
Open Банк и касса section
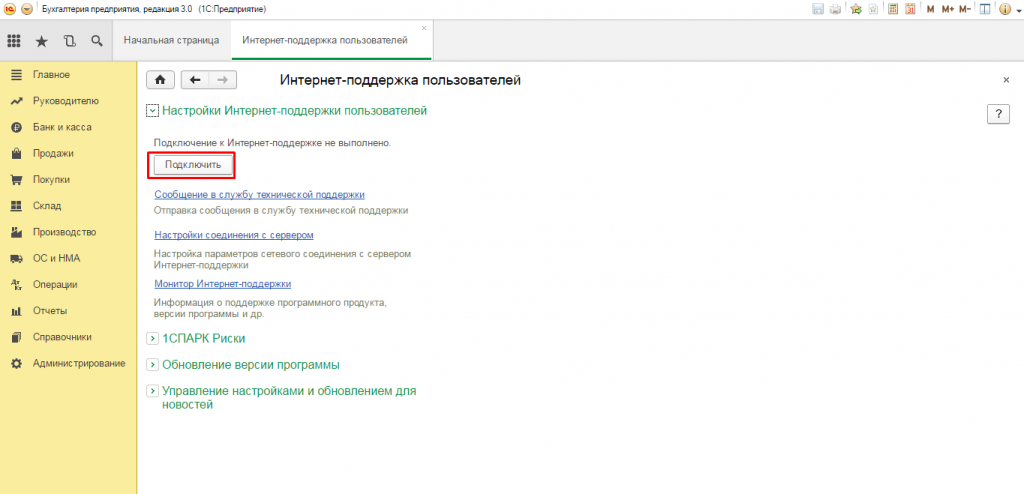(69, 127)
